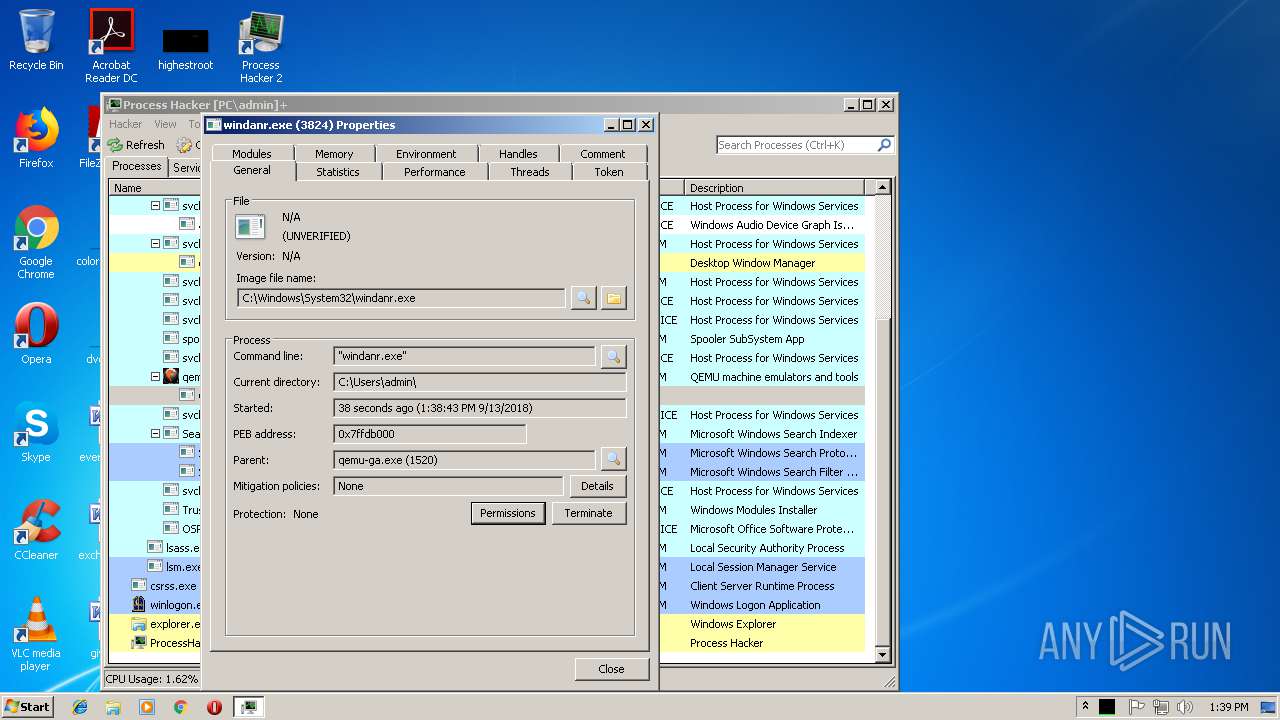Select the General tab
1280x720 pixels.
pos(252,171)
